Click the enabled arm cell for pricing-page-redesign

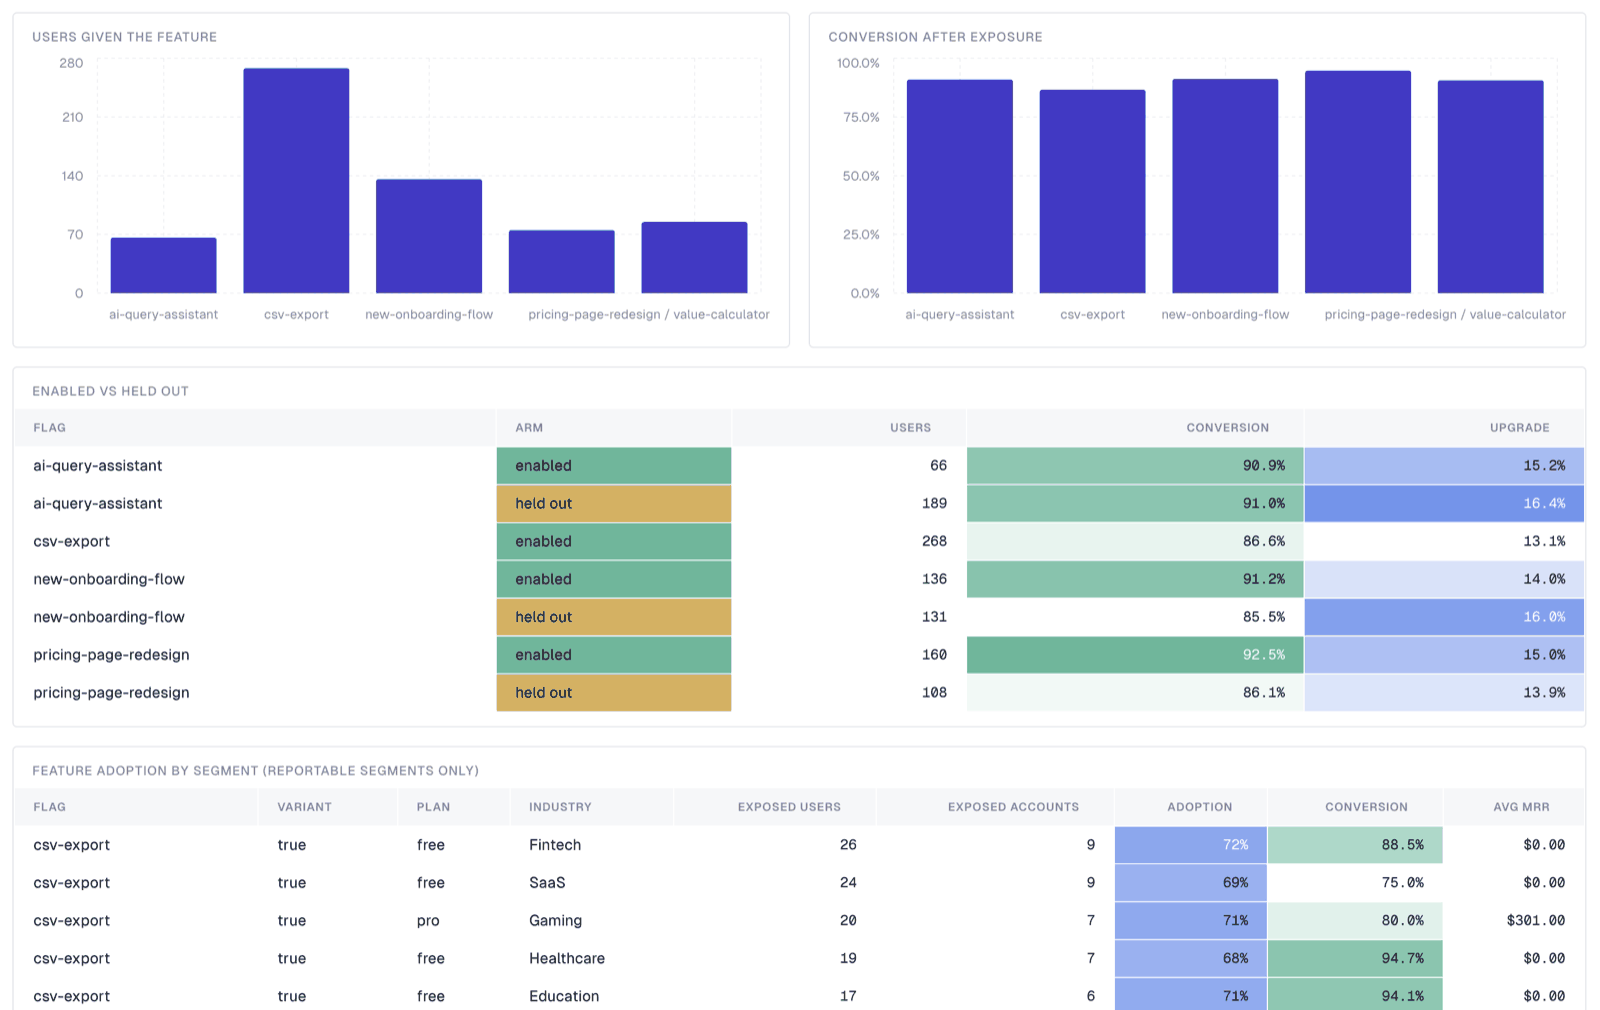coord(614,655)
